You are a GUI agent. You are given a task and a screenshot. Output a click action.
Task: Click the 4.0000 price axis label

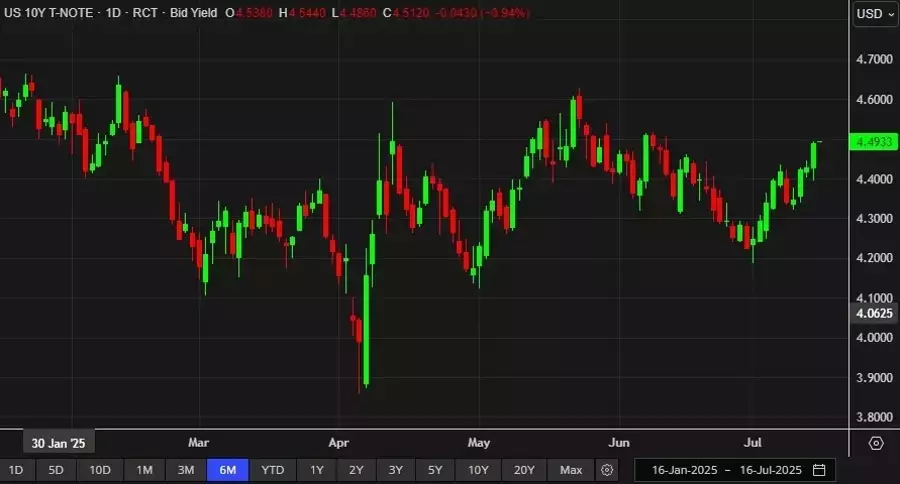(874, 338)
